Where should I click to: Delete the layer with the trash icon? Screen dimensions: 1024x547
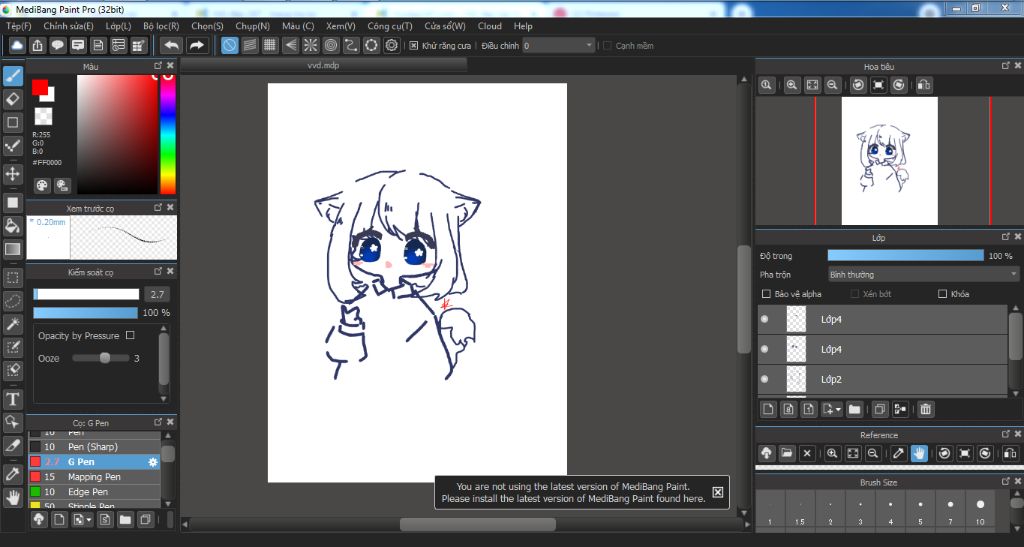tap(925, 409)
